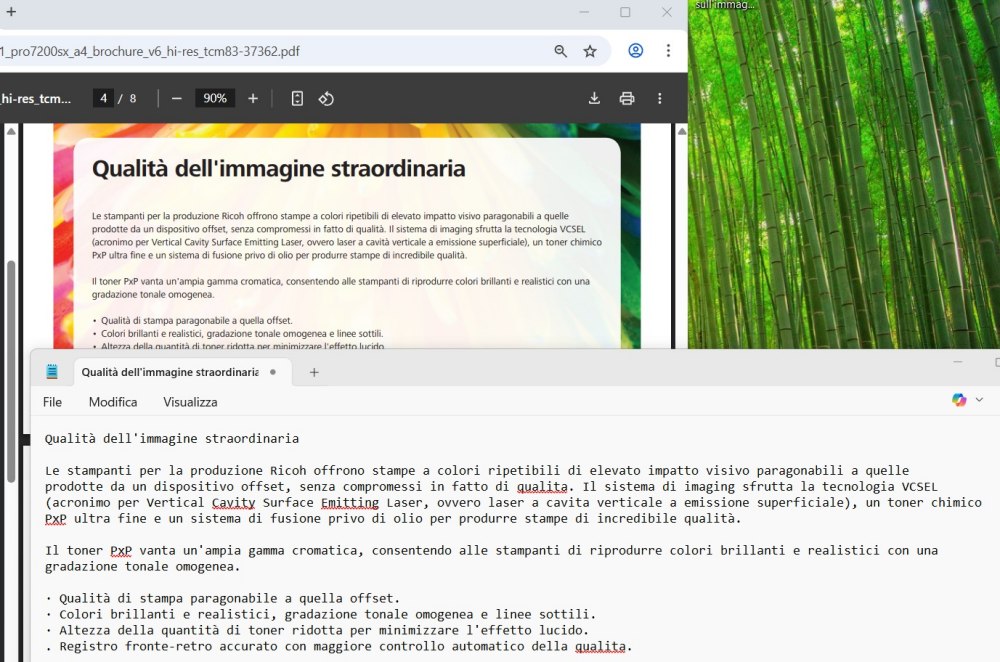Open PDF viewer more actions menu
1000x662 pixels.
[659, 98]
